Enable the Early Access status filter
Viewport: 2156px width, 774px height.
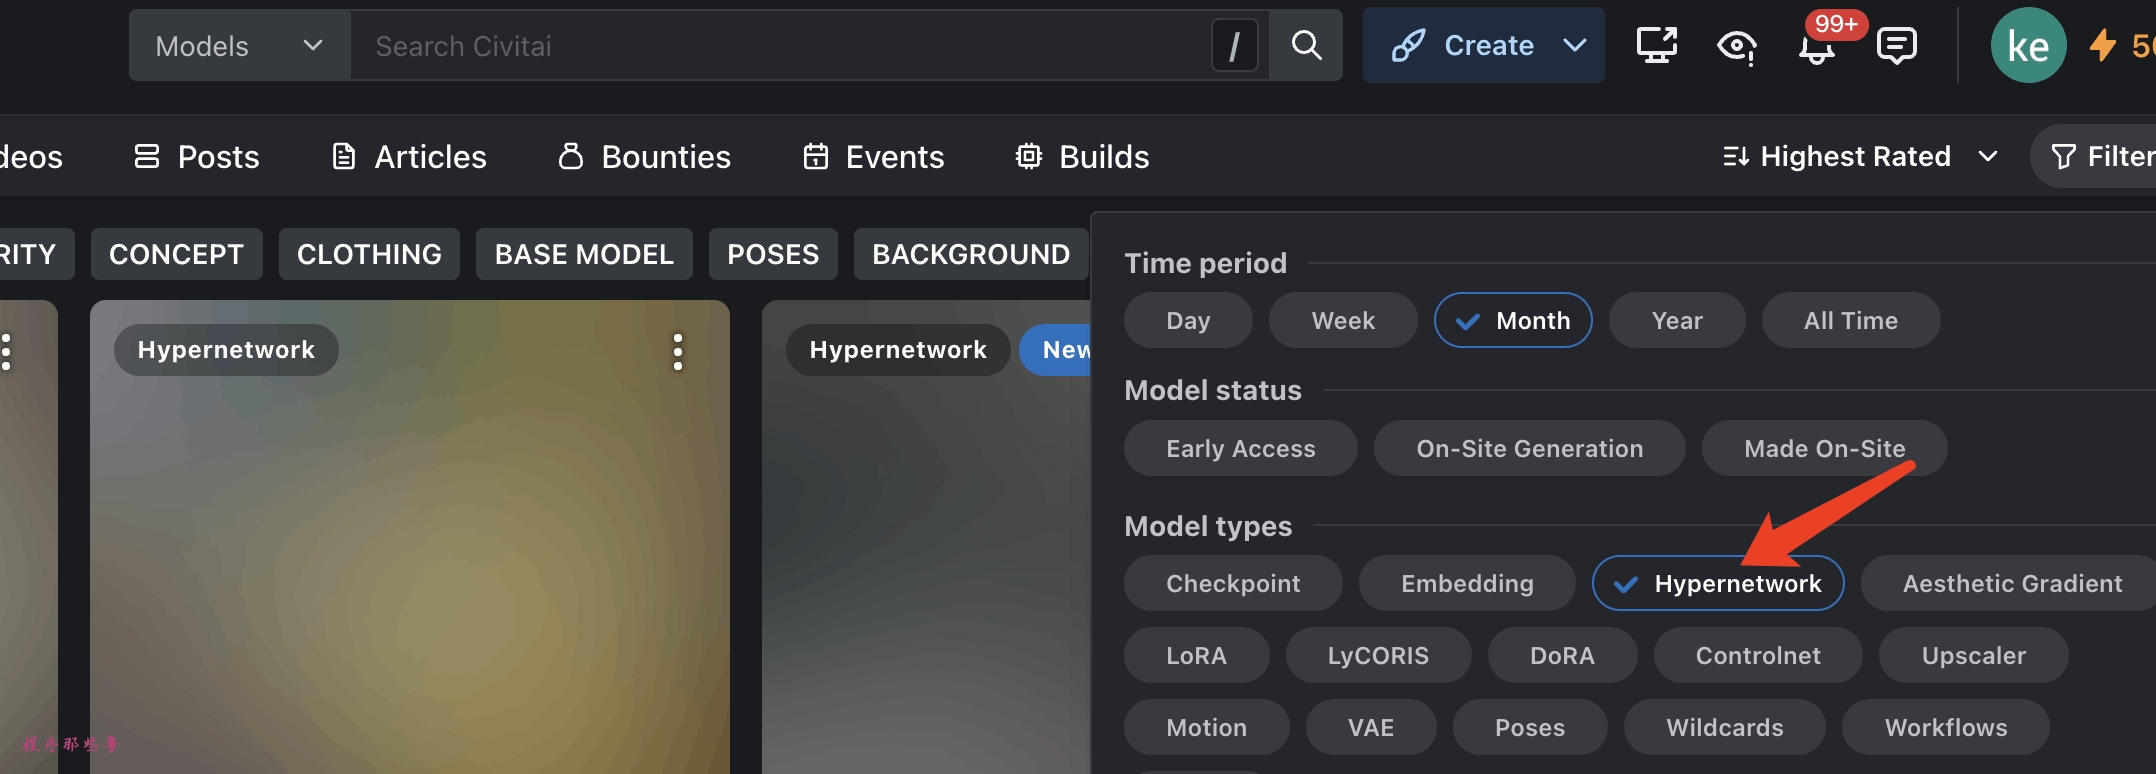click(x=1240, y=448)
